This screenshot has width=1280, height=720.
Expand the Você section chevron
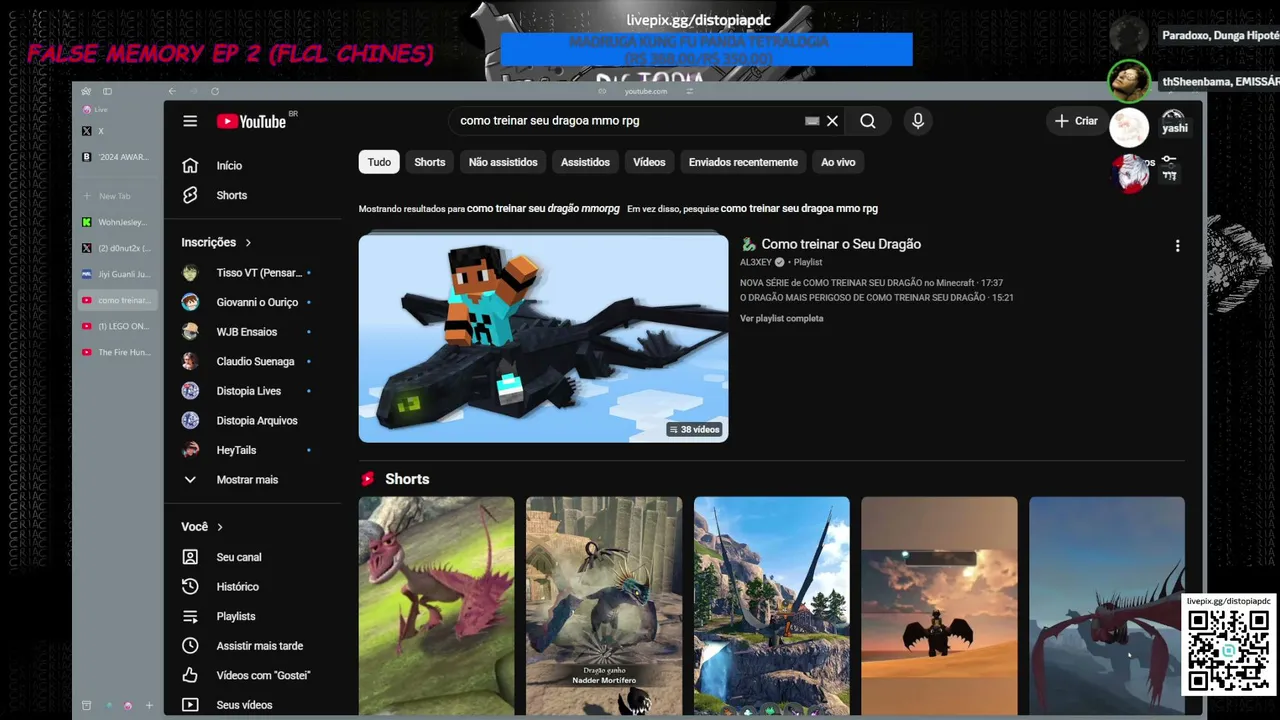click(220, 527)
